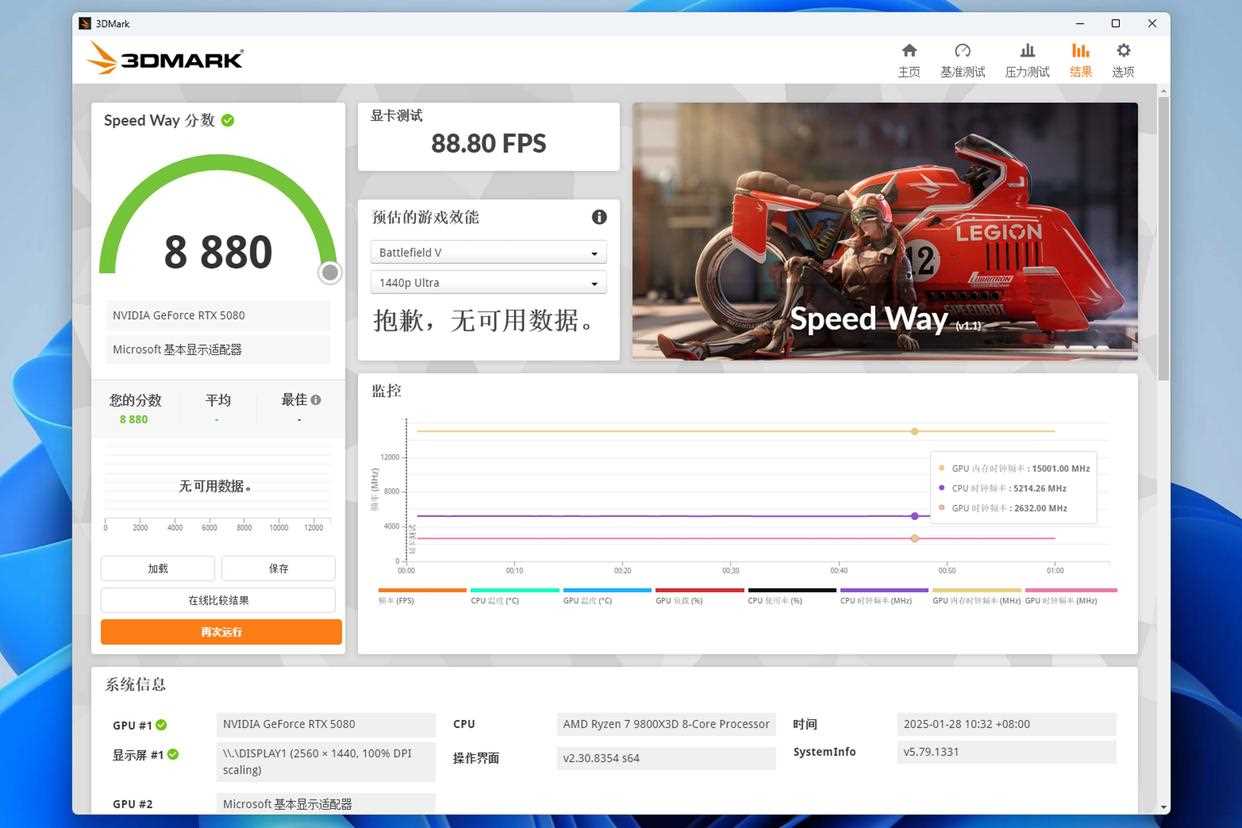Click the Speed Way preview image
Screen dimensions: 1242x828
[885, 231]
